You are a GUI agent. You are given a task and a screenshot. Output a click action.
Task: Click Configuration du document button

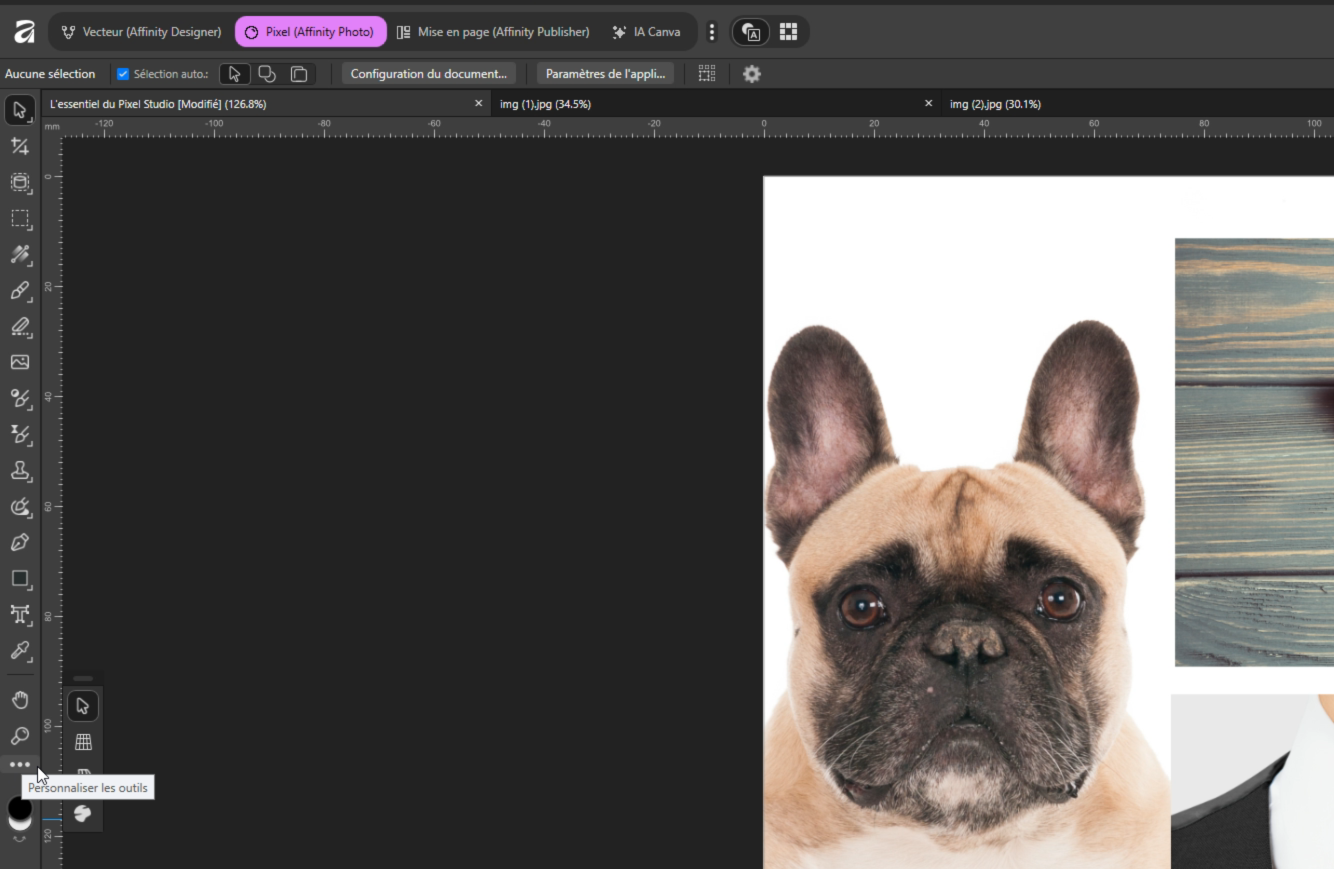pos(428,74)
